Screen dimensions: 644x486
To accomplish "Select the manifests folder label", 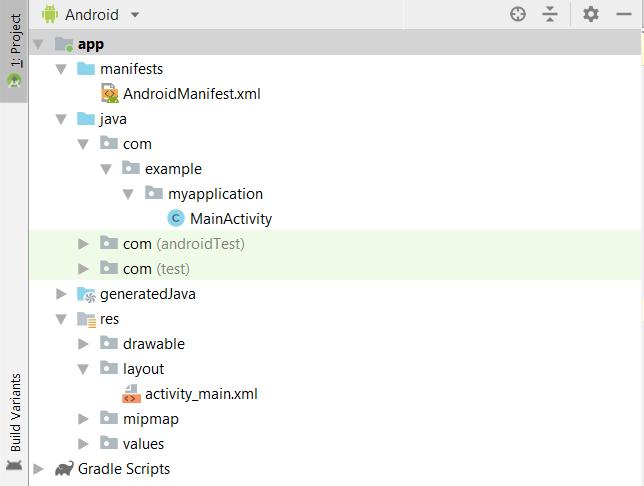I will point(131,69).
